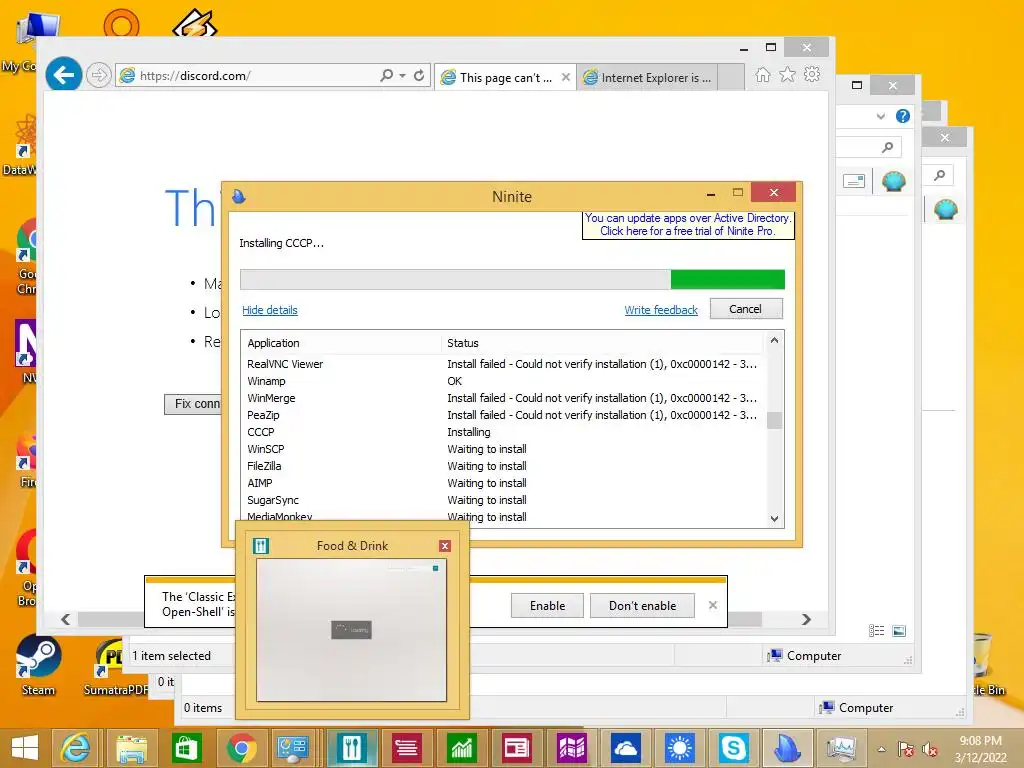The height and width of the screenshot is (768, 1024).
Task: Click the Internet Explorer back arrow button
Action: 63,75
